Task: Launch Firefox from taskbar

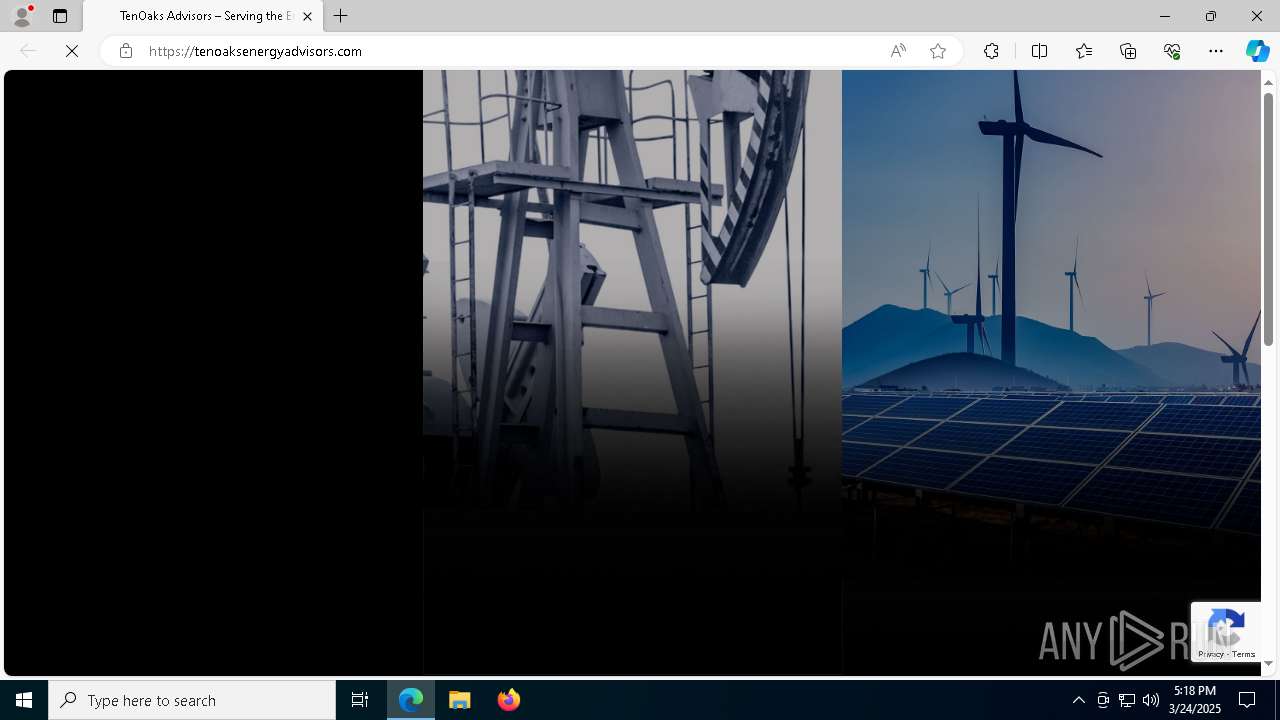Action: [508, 700]
